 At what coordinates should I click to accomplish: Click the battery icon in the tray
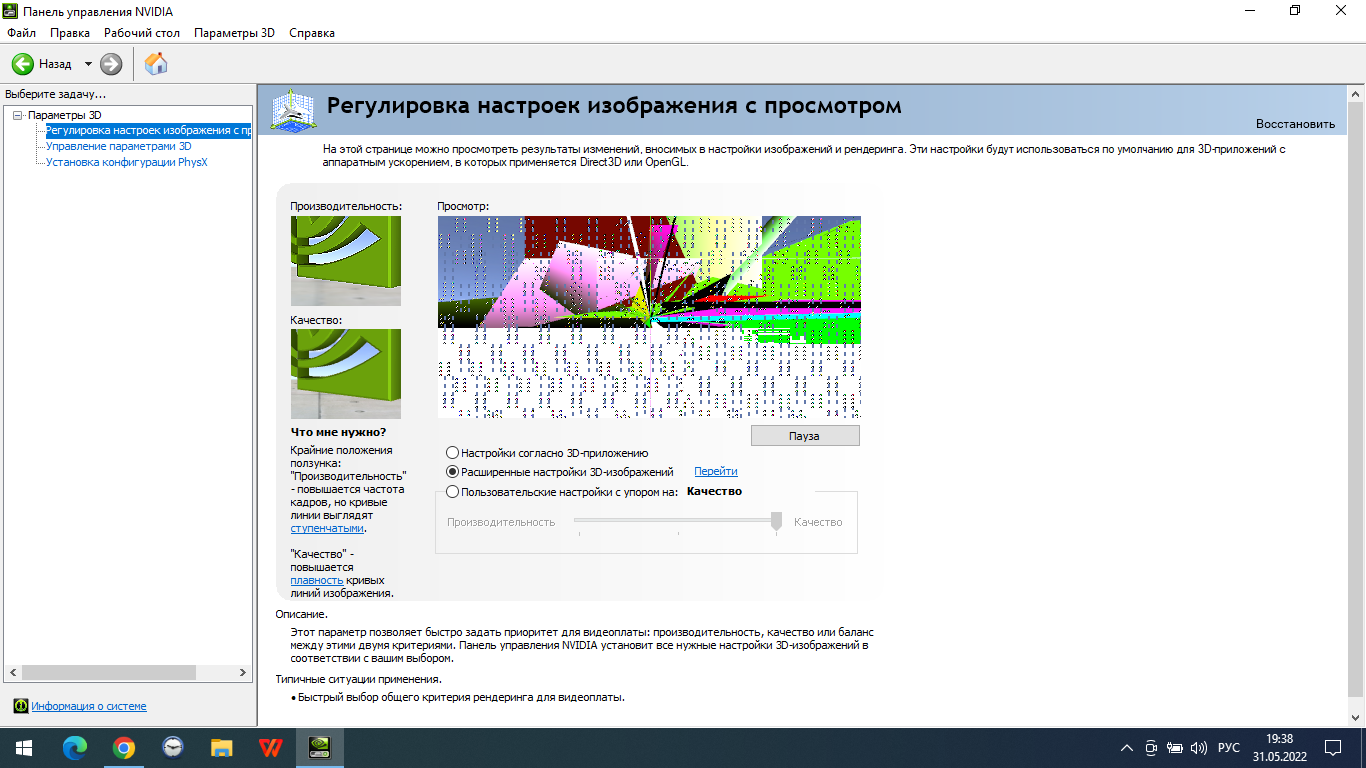(x=1175, y=748)
